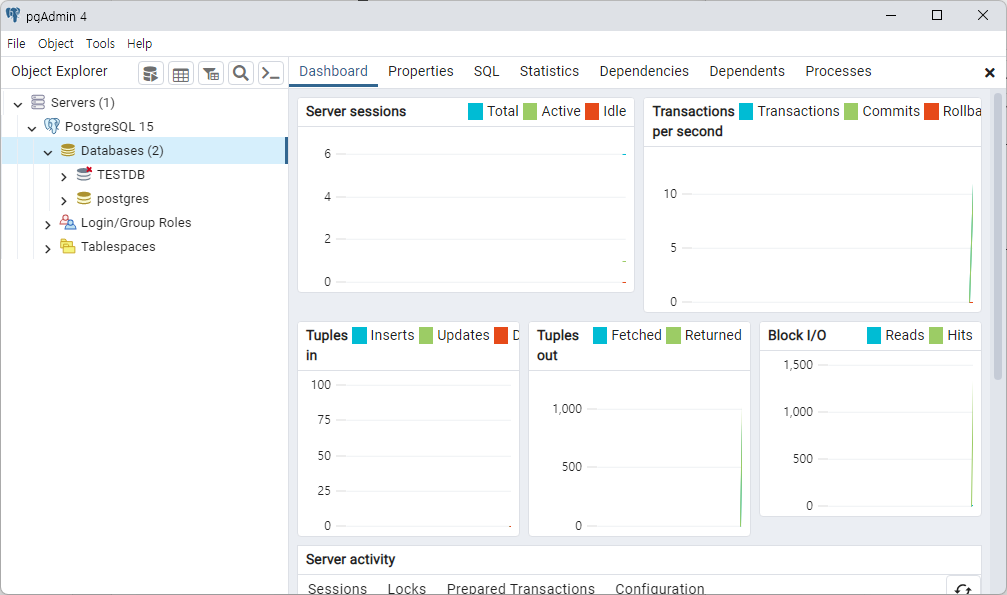Open the Object menu
This screenshot has width=1007, height=595.
56,44
